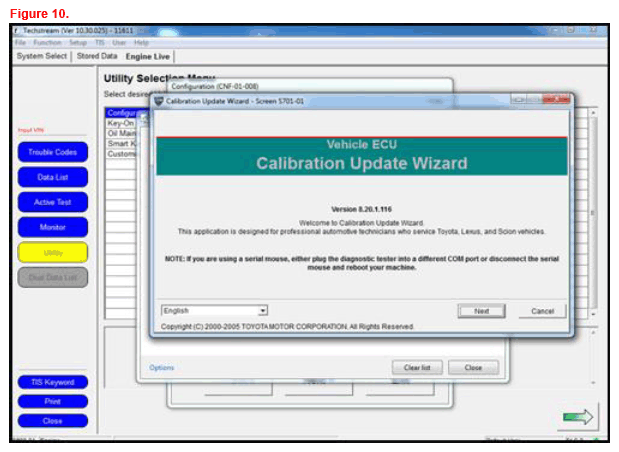
Task: Click the Next button in Calibration Update Wizard
Action: click(481, 311)
